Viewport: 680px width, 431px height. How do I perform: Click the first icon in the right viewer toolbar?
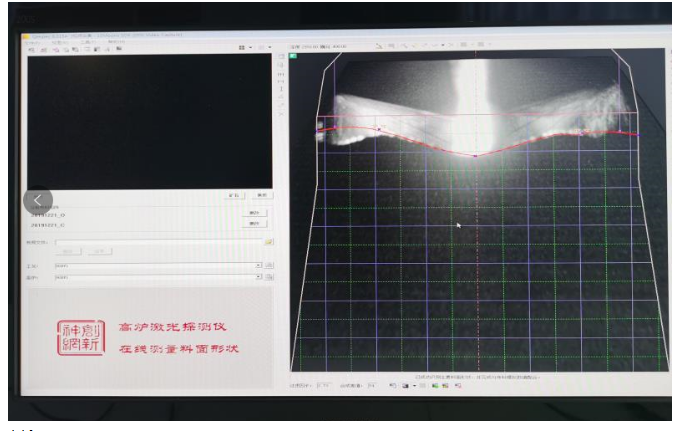(x=378, y=45)
